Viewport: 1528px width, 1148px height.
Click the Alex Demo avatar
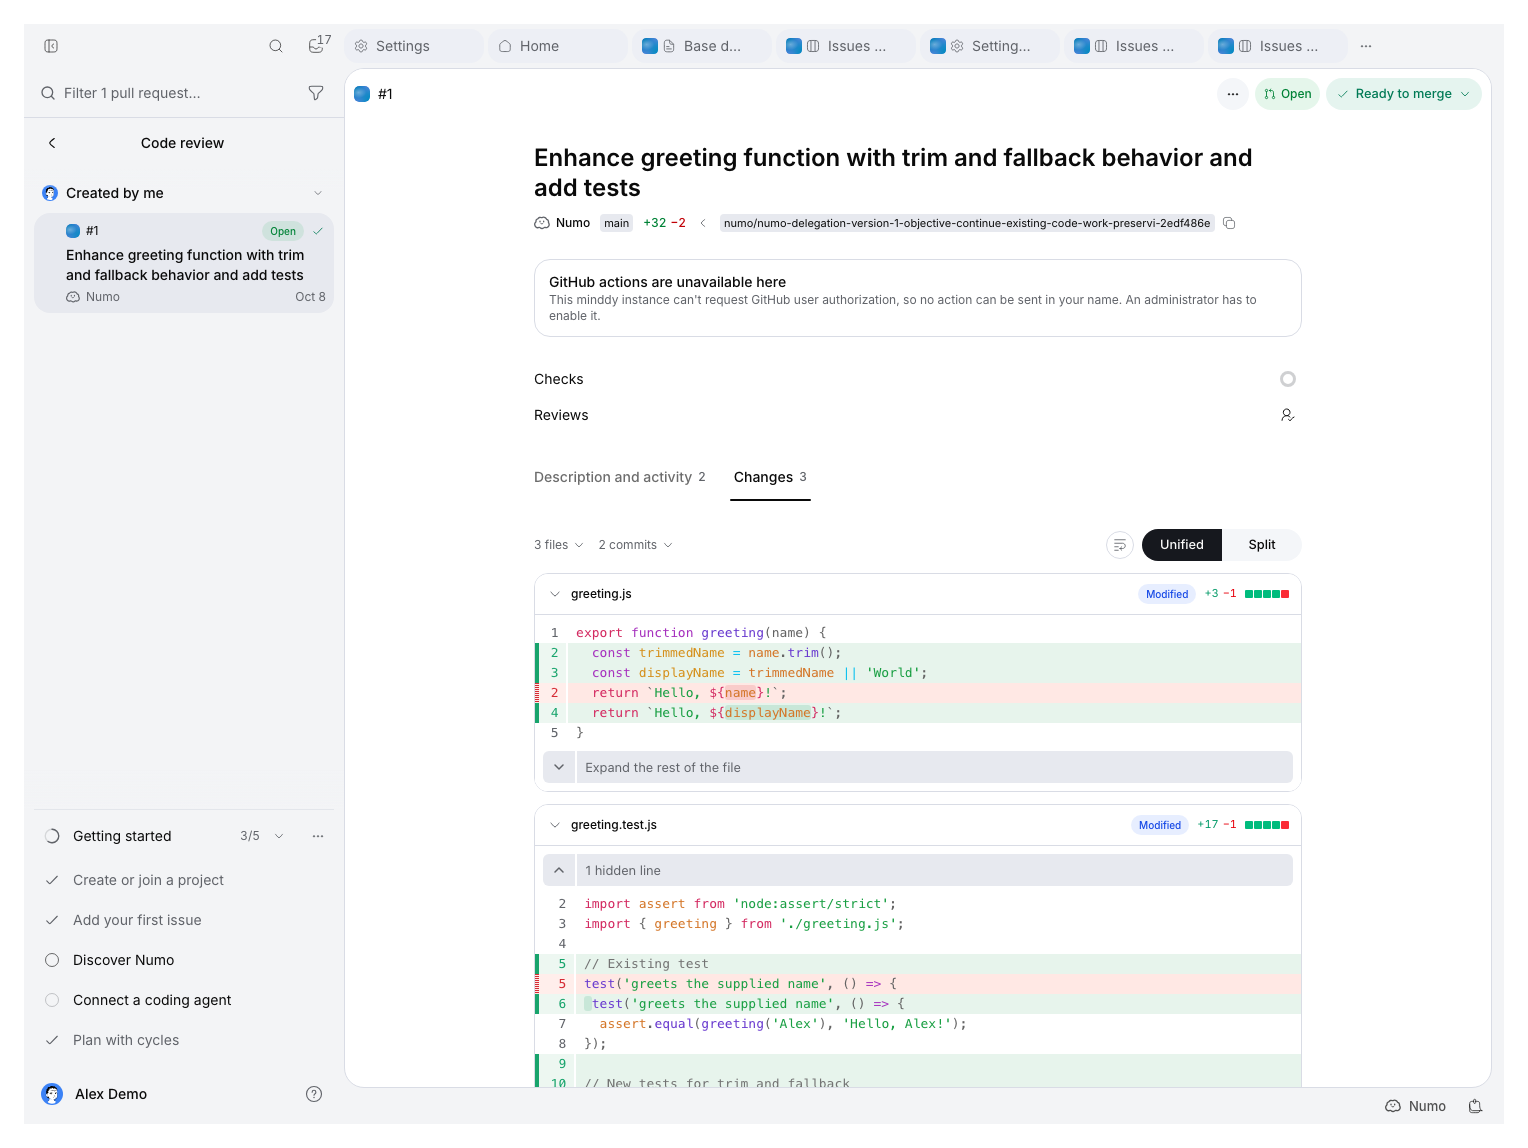coord(52,1094)
